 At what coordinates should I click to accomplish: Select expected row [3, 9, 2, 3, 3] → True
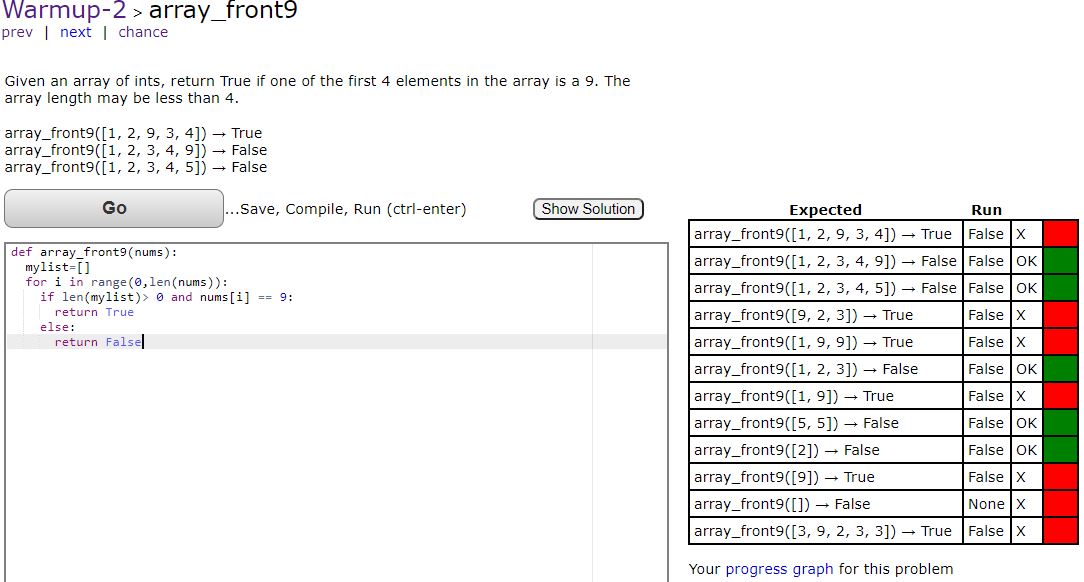pos(825,531)
